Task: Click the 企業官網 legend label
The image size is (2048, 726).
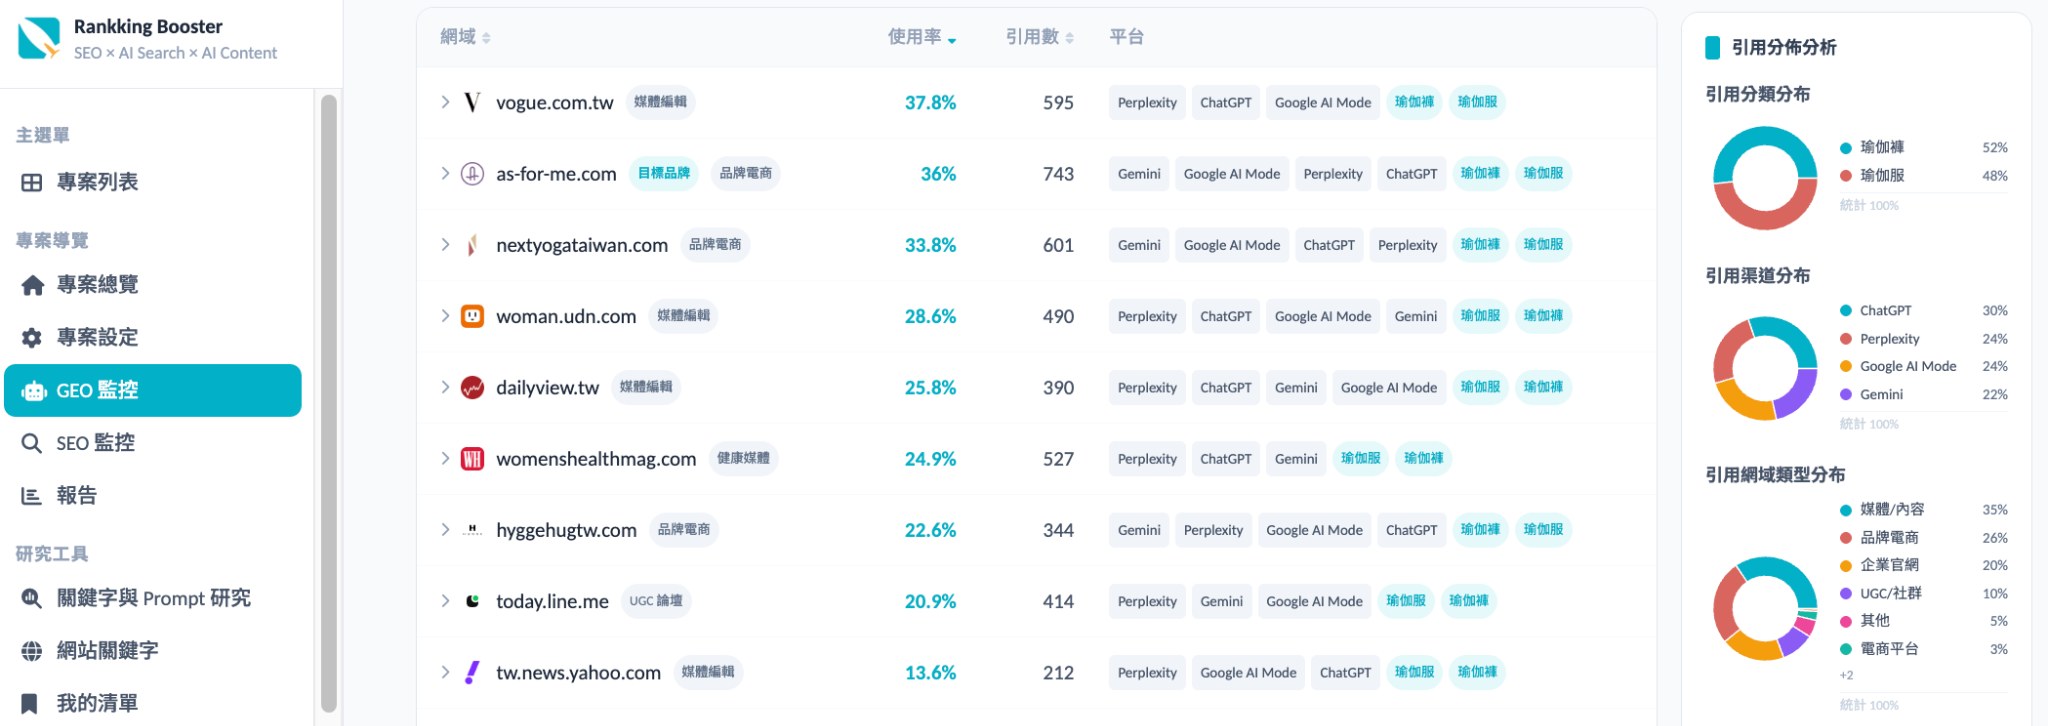Action: coord(1889,565)
